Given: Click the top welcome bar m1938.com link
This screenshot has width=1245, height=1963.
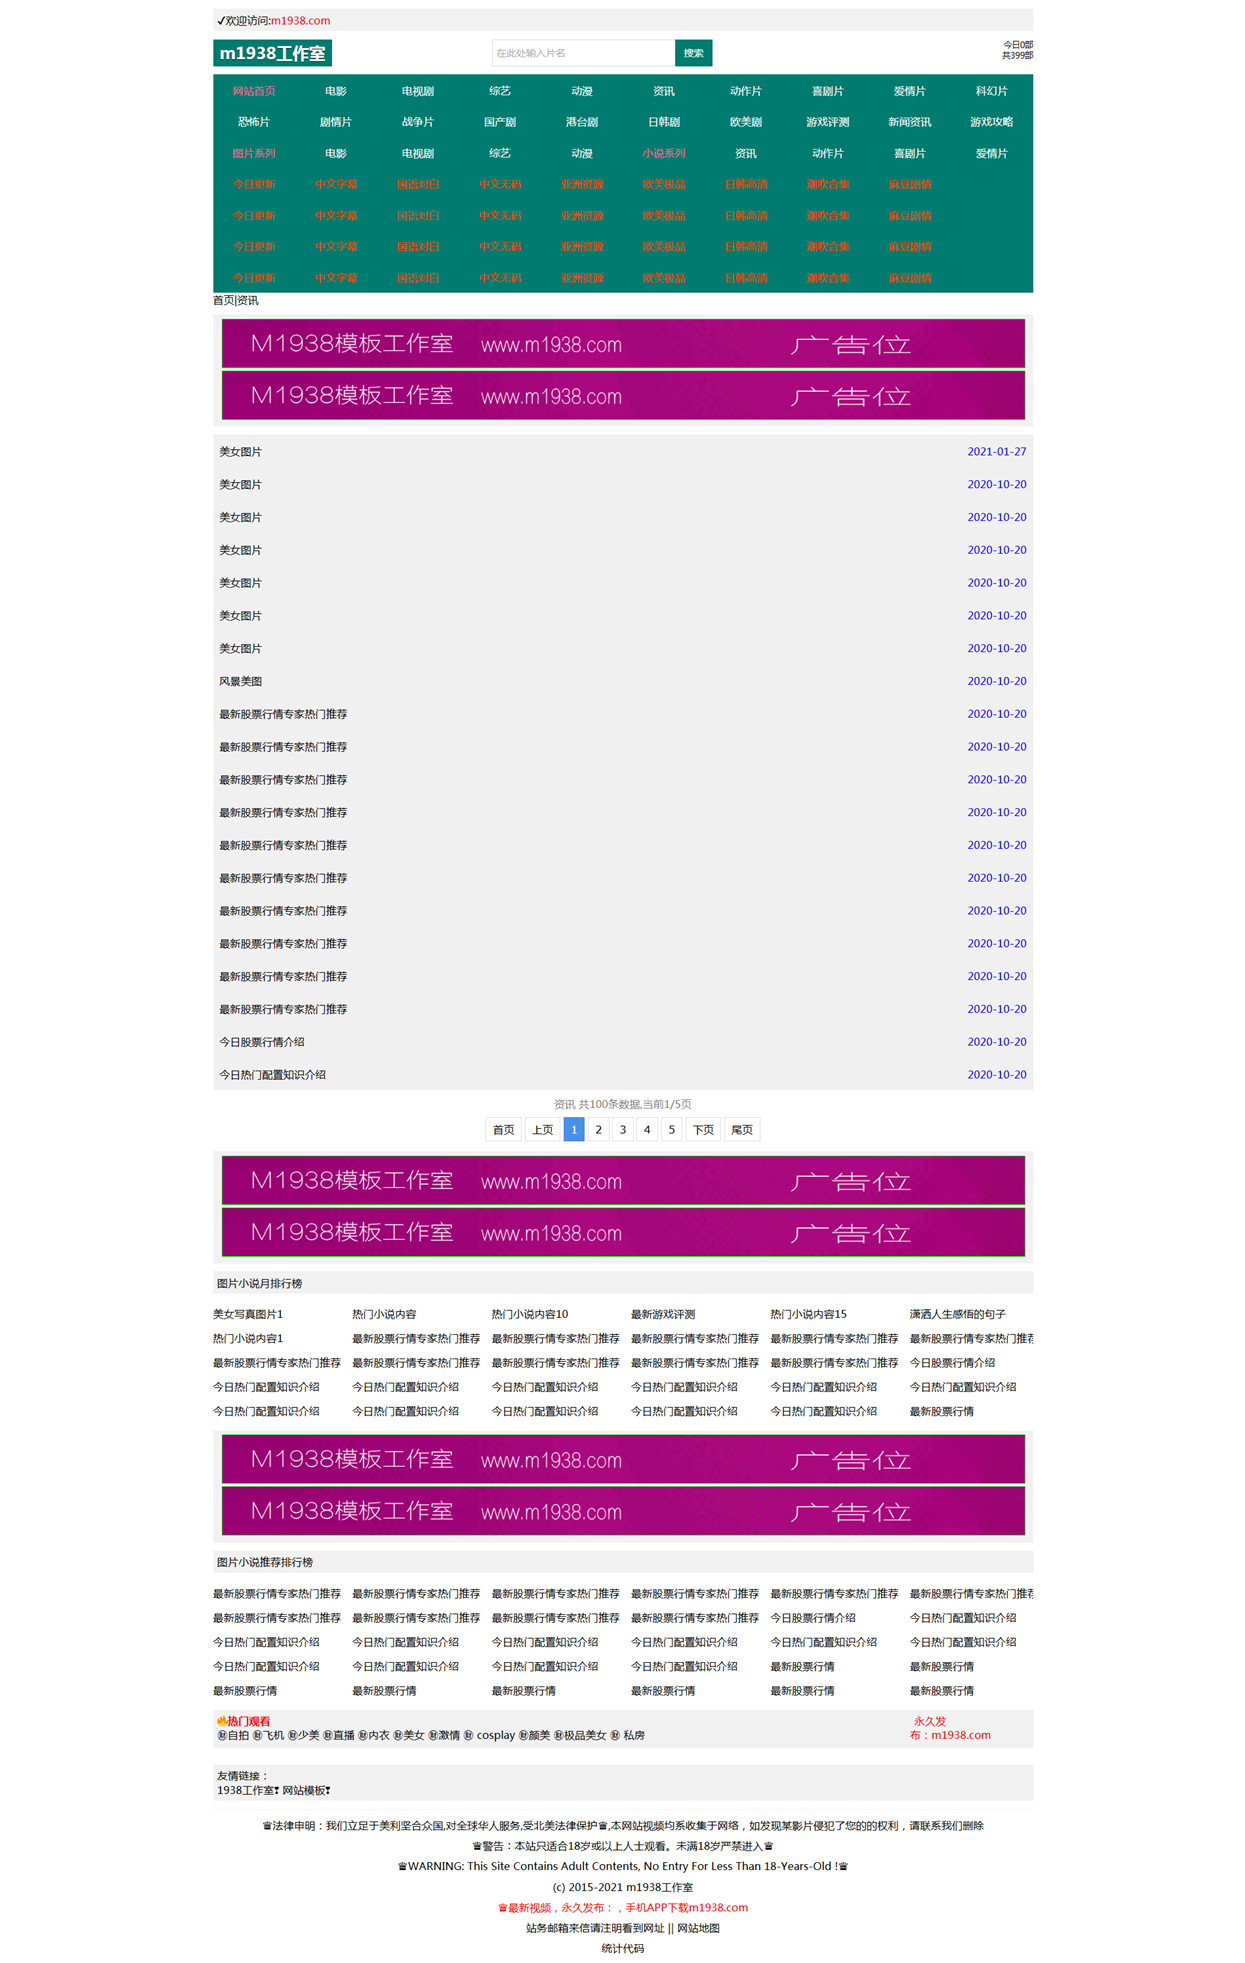Looking at the screenshot, I should 300,20.
